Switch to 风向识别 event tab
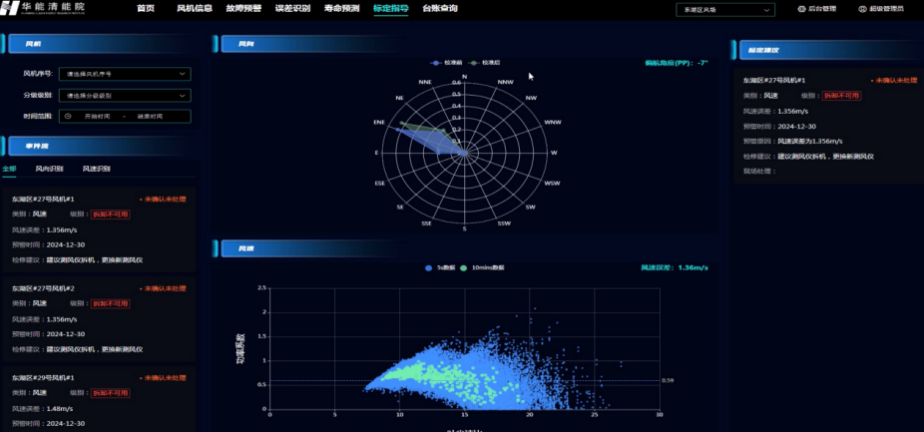 pyautogui.click(x=49, y=169)
